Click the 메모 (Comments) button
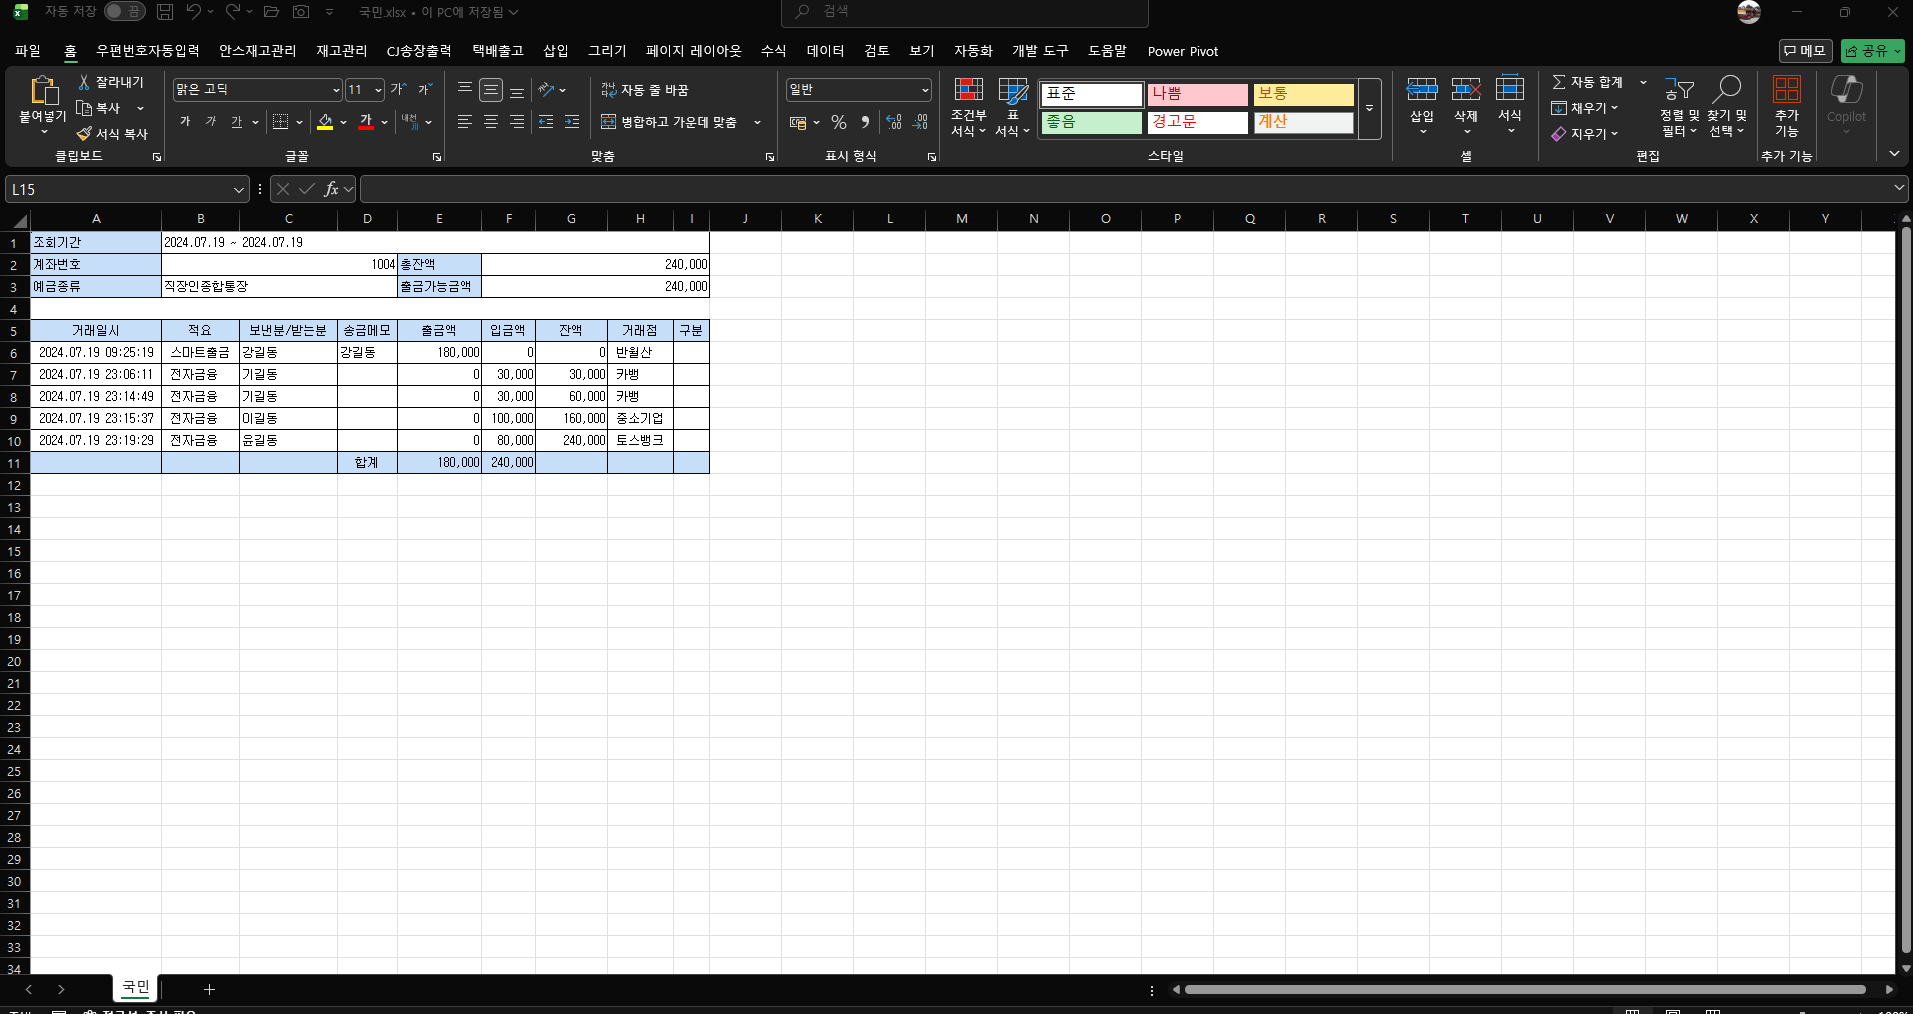 (1804, 51)
